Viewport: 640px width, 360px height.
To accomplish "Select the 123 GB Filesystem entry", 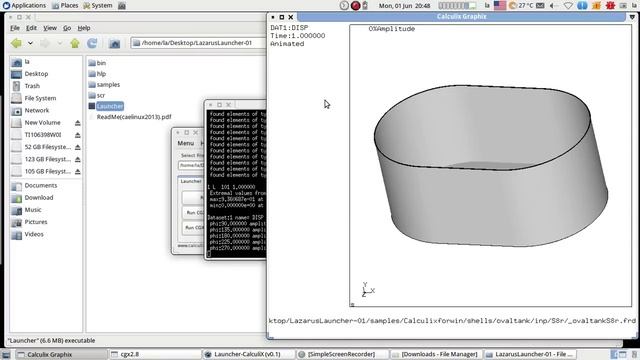I will (47, 159).
